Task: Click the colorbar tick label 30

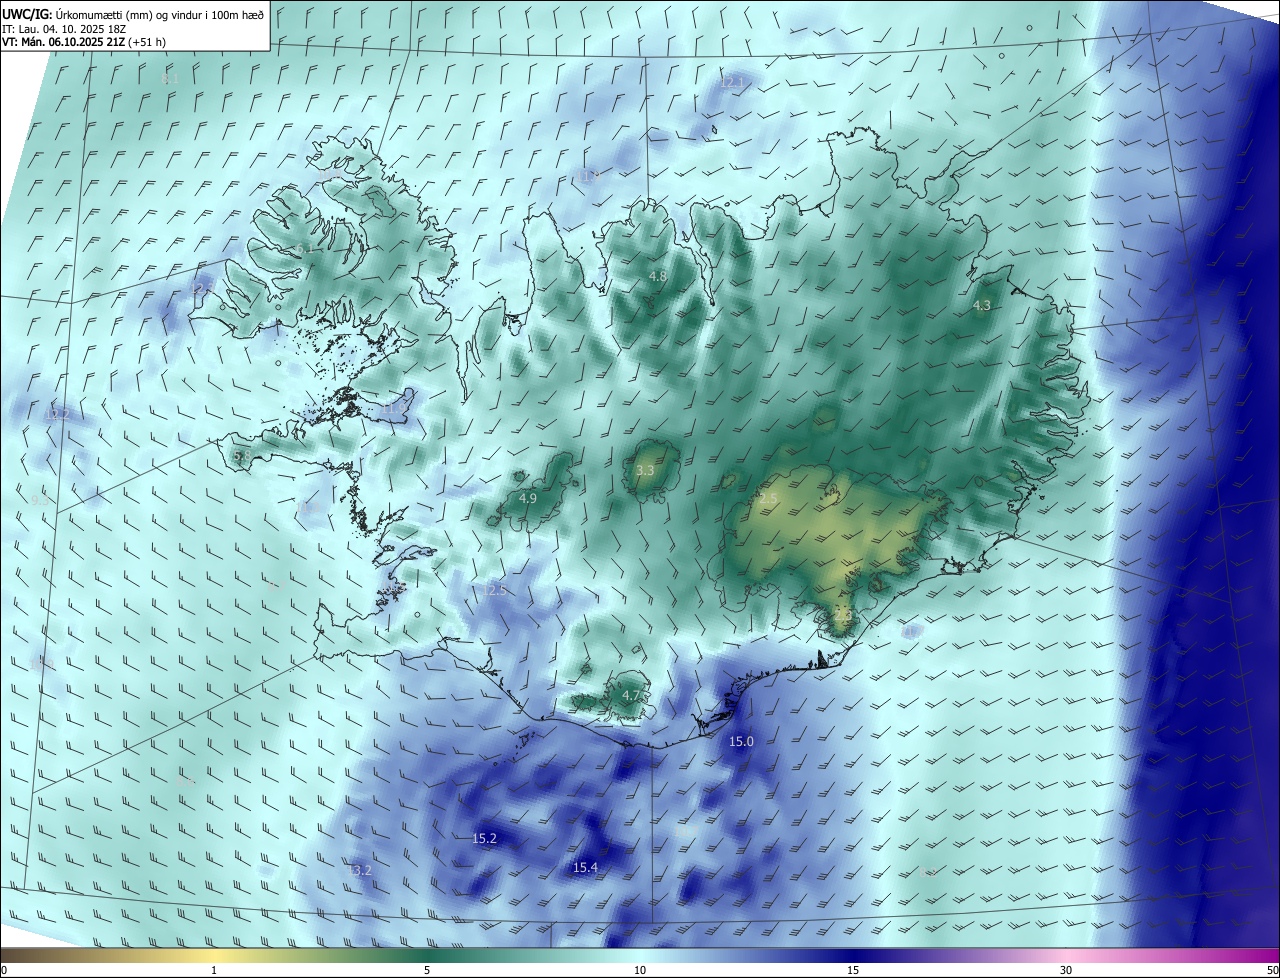Action: [x=1066, y=970]
